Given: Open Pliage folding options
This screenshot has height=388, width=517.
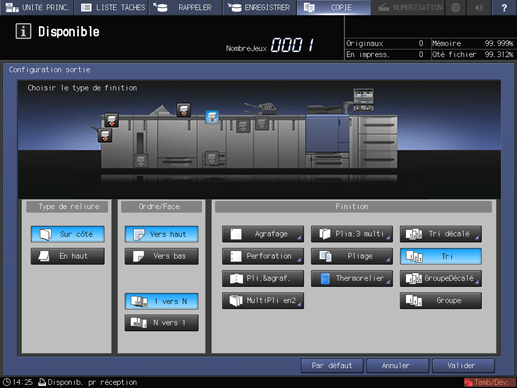Looking at the screenshot, I should (352, 256).
